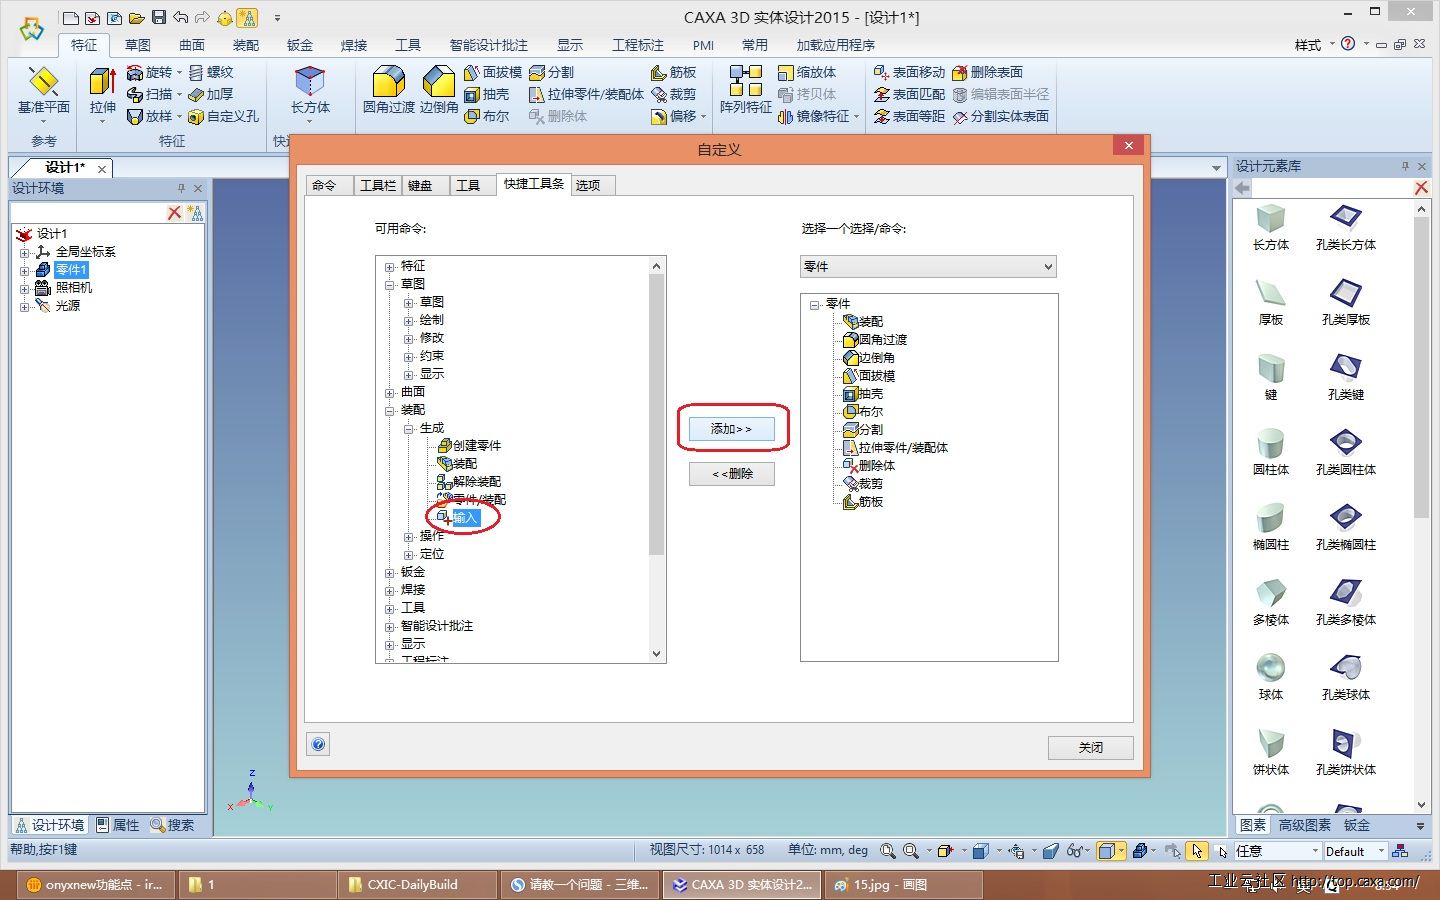
Task: Expand the 钣金 node in available commands
Action: 390,572
